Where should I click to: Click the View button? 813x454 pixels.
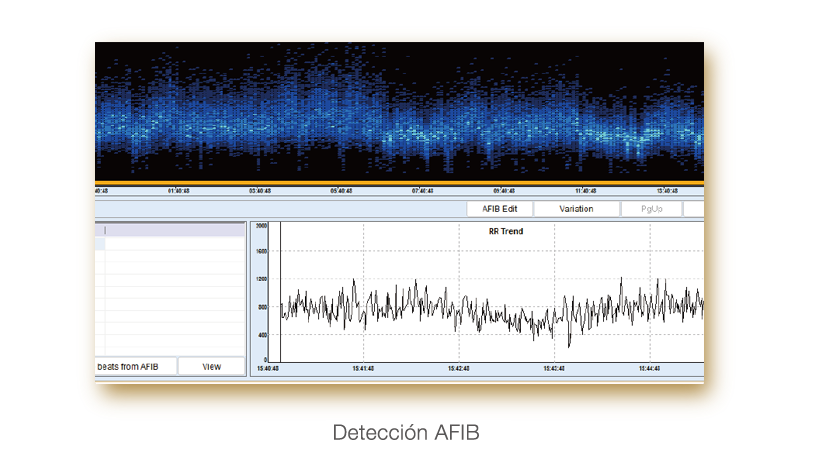click(211, 366)
